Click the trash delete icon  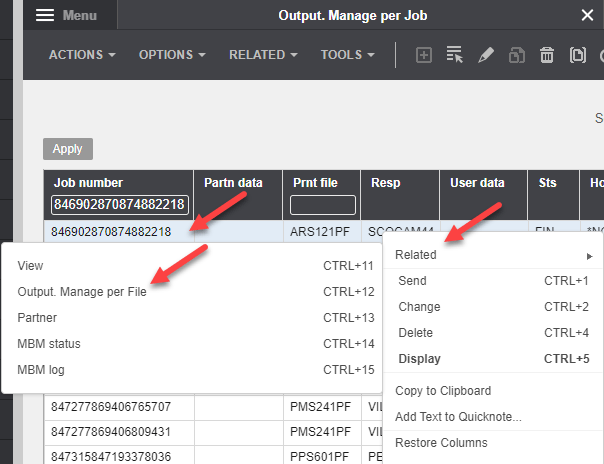[547, 55]
